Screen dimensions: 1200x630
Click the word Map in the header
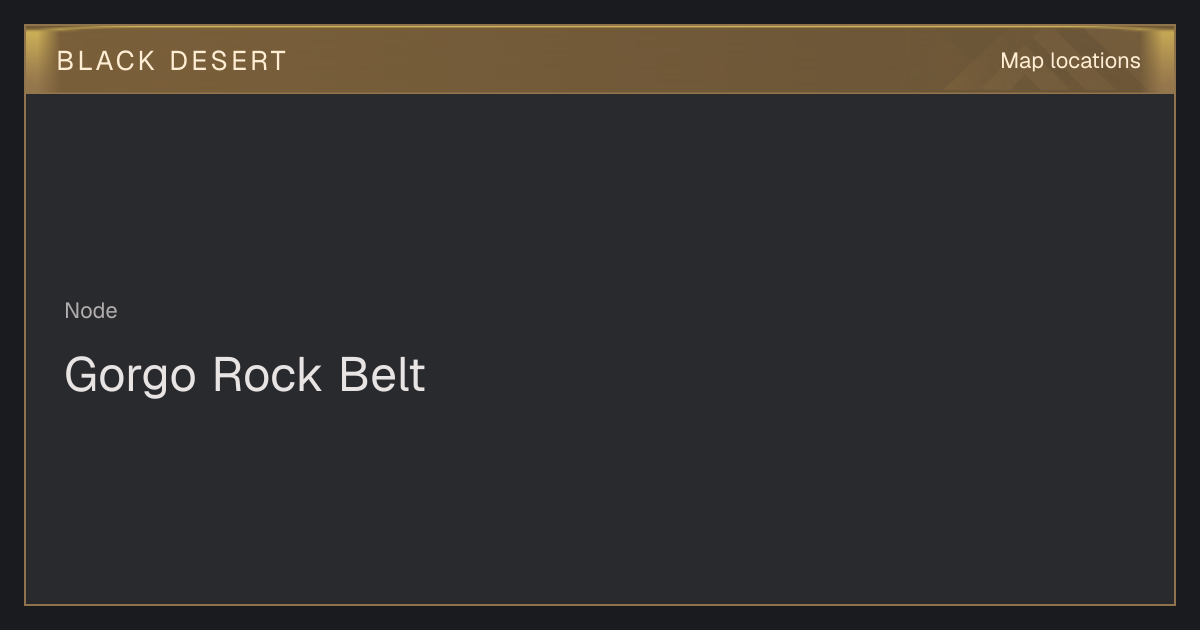tap(1022, 61)
